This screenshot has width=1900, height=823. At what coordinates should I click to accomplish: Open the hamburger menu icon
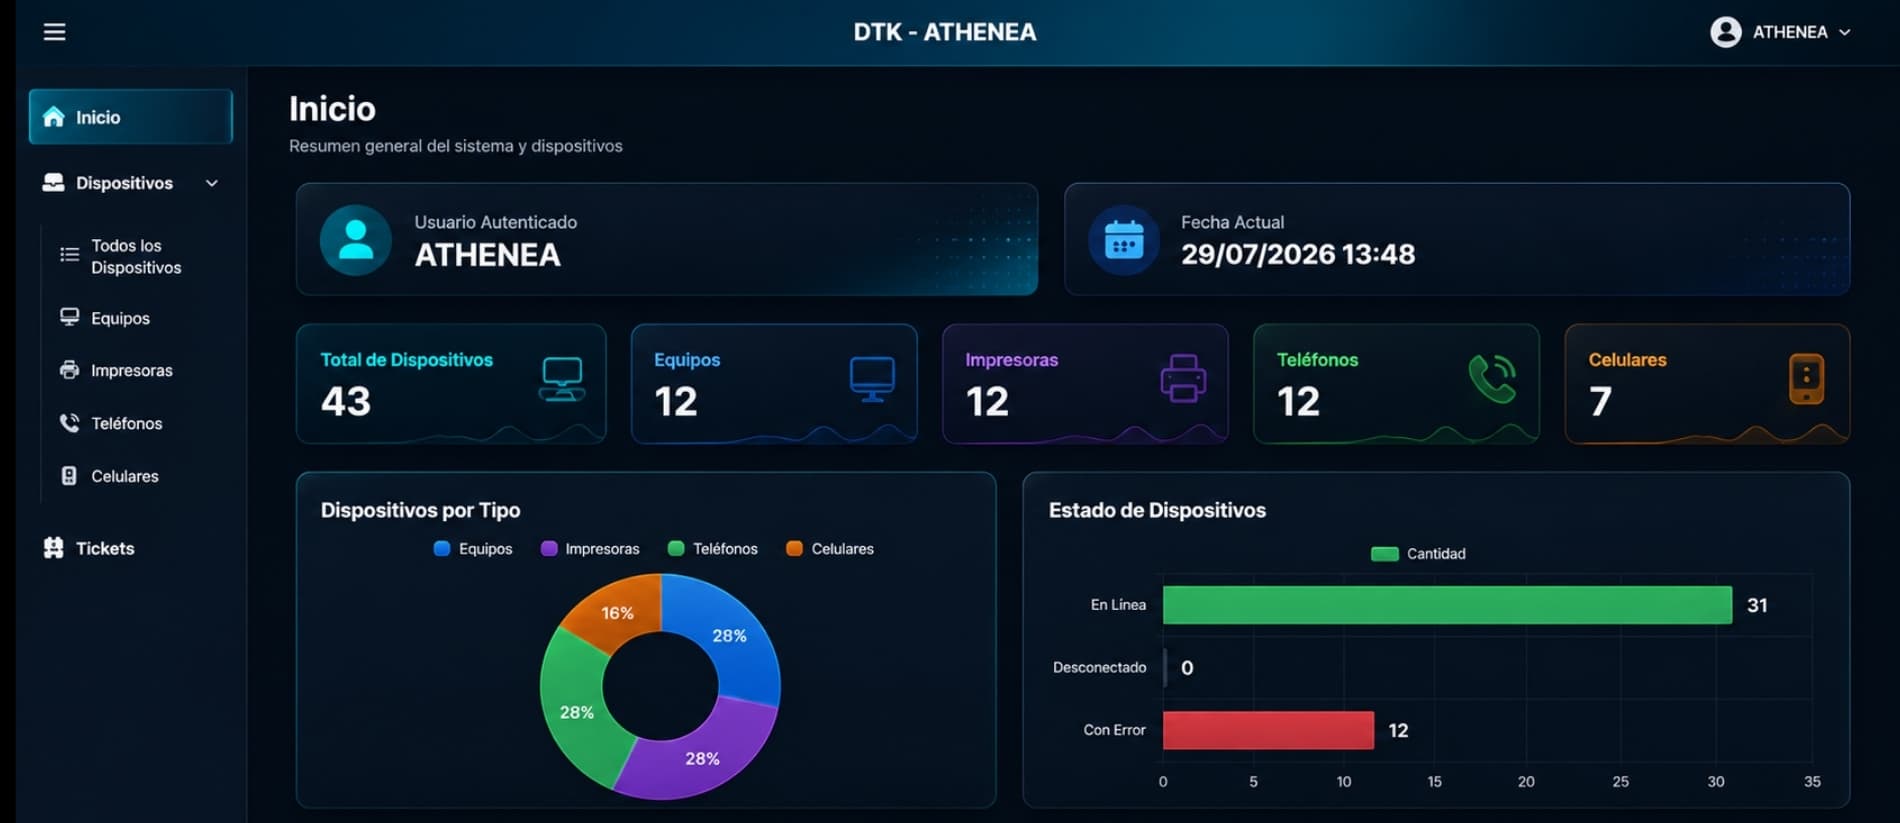point(55,32)
